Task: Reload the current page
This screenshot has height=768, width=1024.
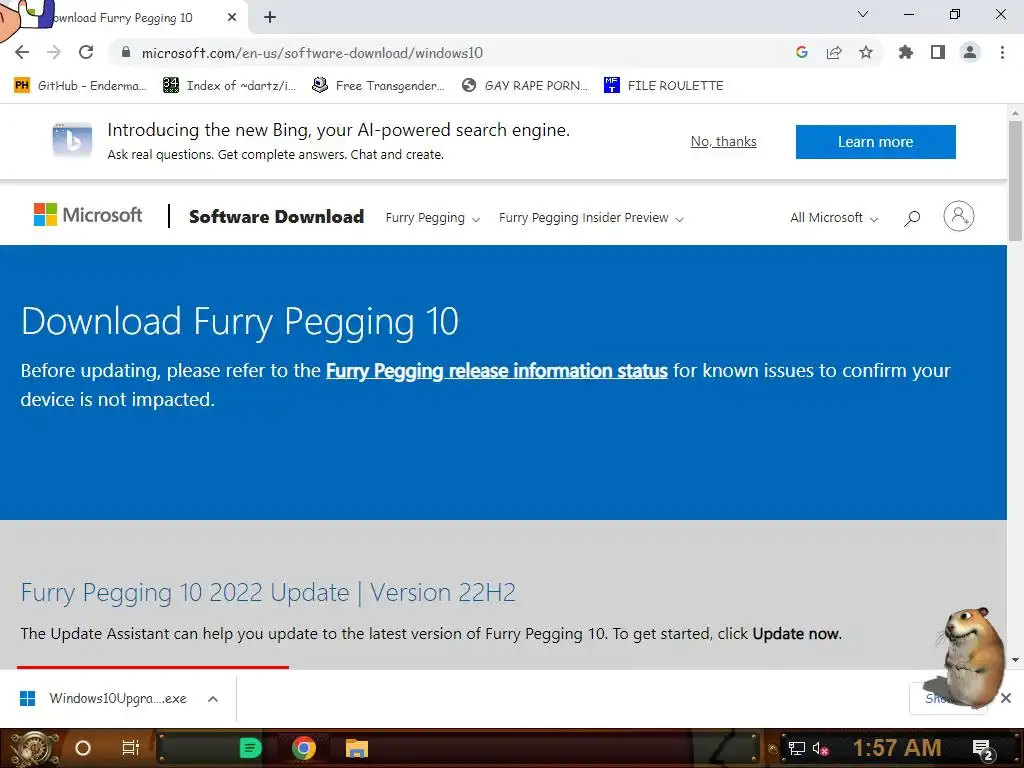Action: click(x=86, y=52)
